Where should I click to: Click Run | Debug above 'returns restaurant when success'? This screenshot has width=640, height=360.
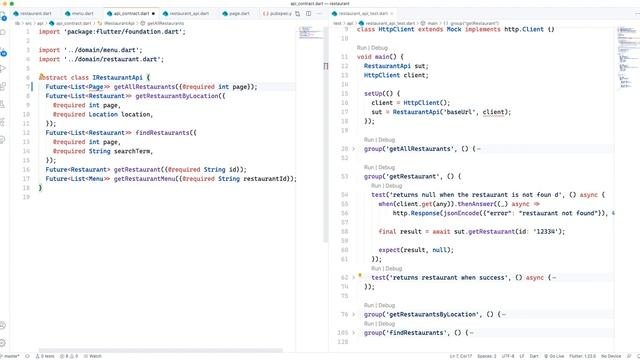[387, 268]
